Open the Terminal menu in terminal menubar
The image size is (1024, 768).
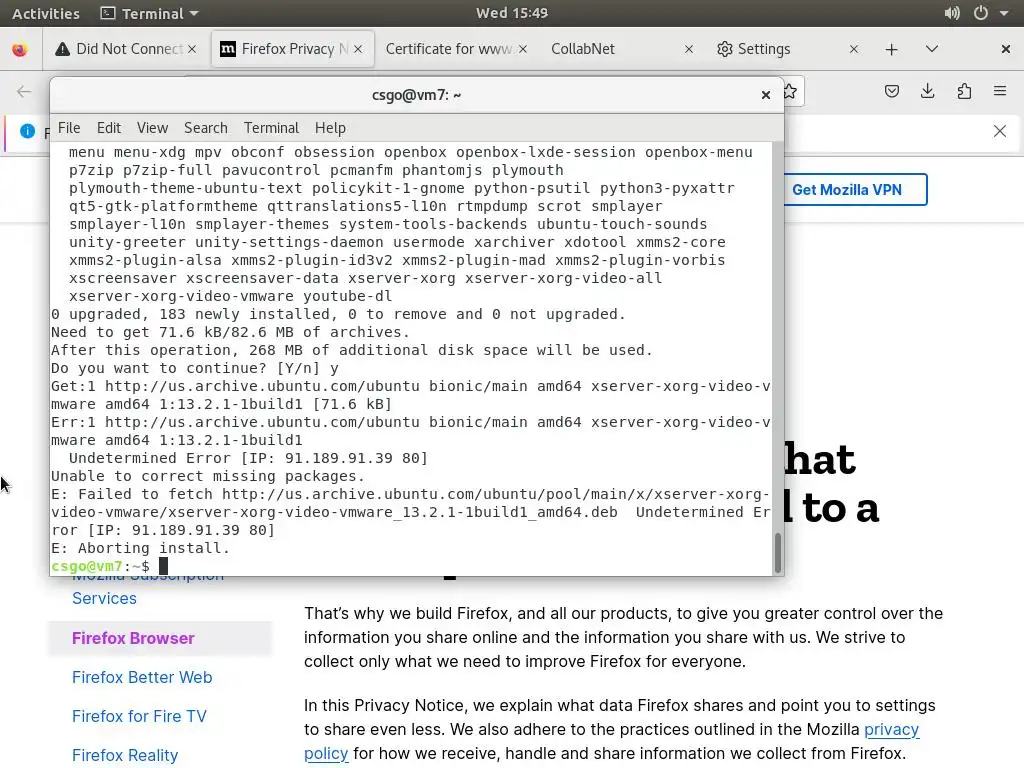click(x=271, y=128)
